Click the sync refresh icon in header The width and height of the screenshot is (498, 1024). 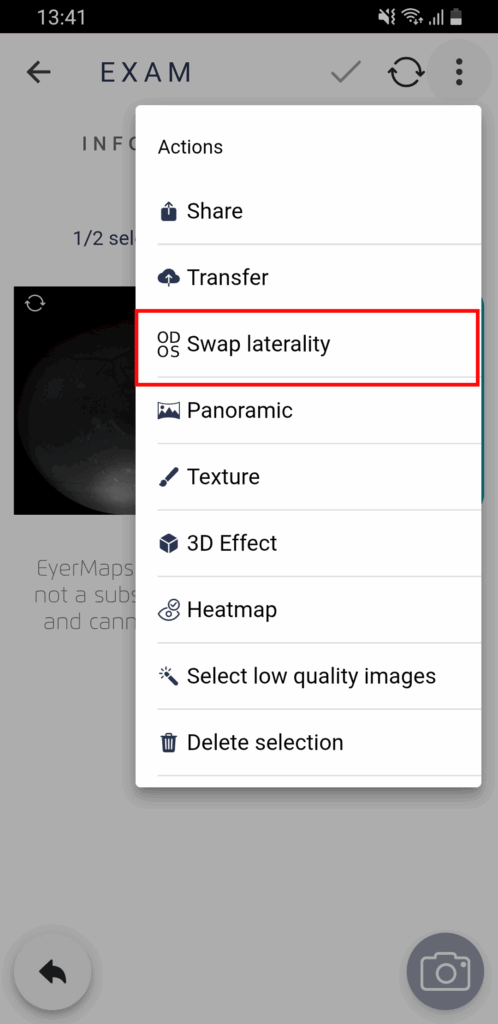(x=407, y=72)
